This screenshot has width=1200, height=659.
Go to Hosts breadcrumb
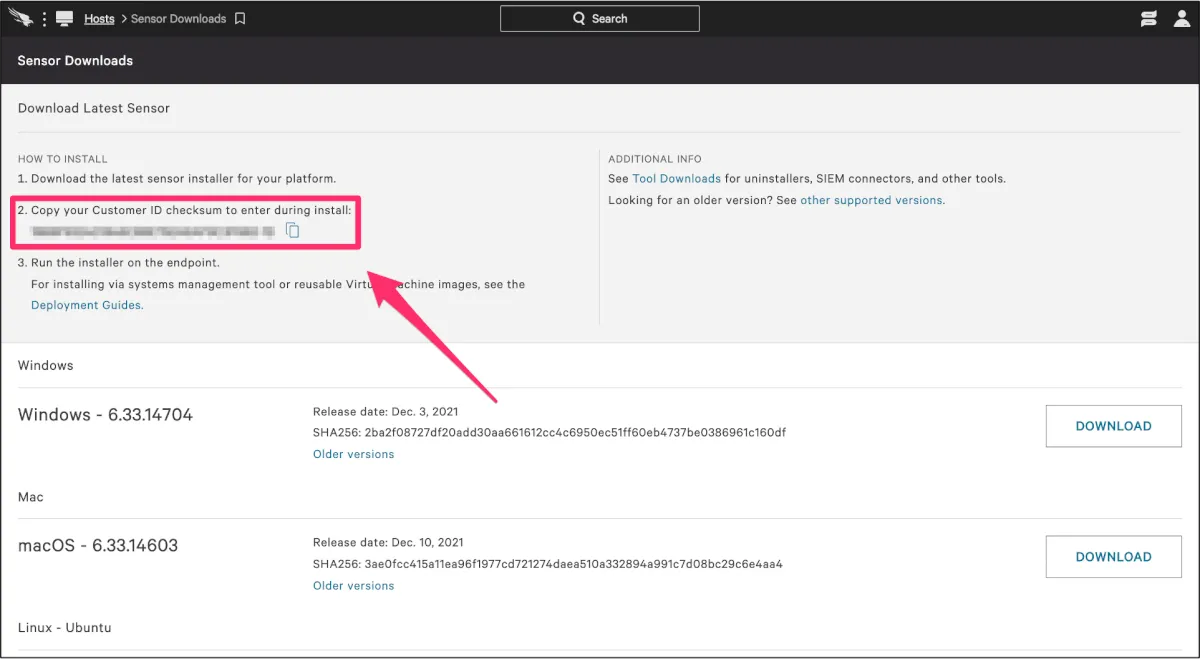coord(99,19)
